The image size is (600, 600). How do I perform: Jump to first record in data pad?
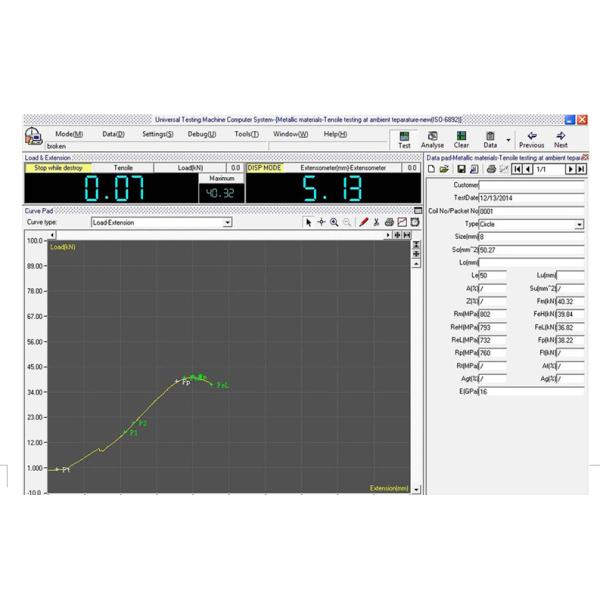[x=517, y=169]
